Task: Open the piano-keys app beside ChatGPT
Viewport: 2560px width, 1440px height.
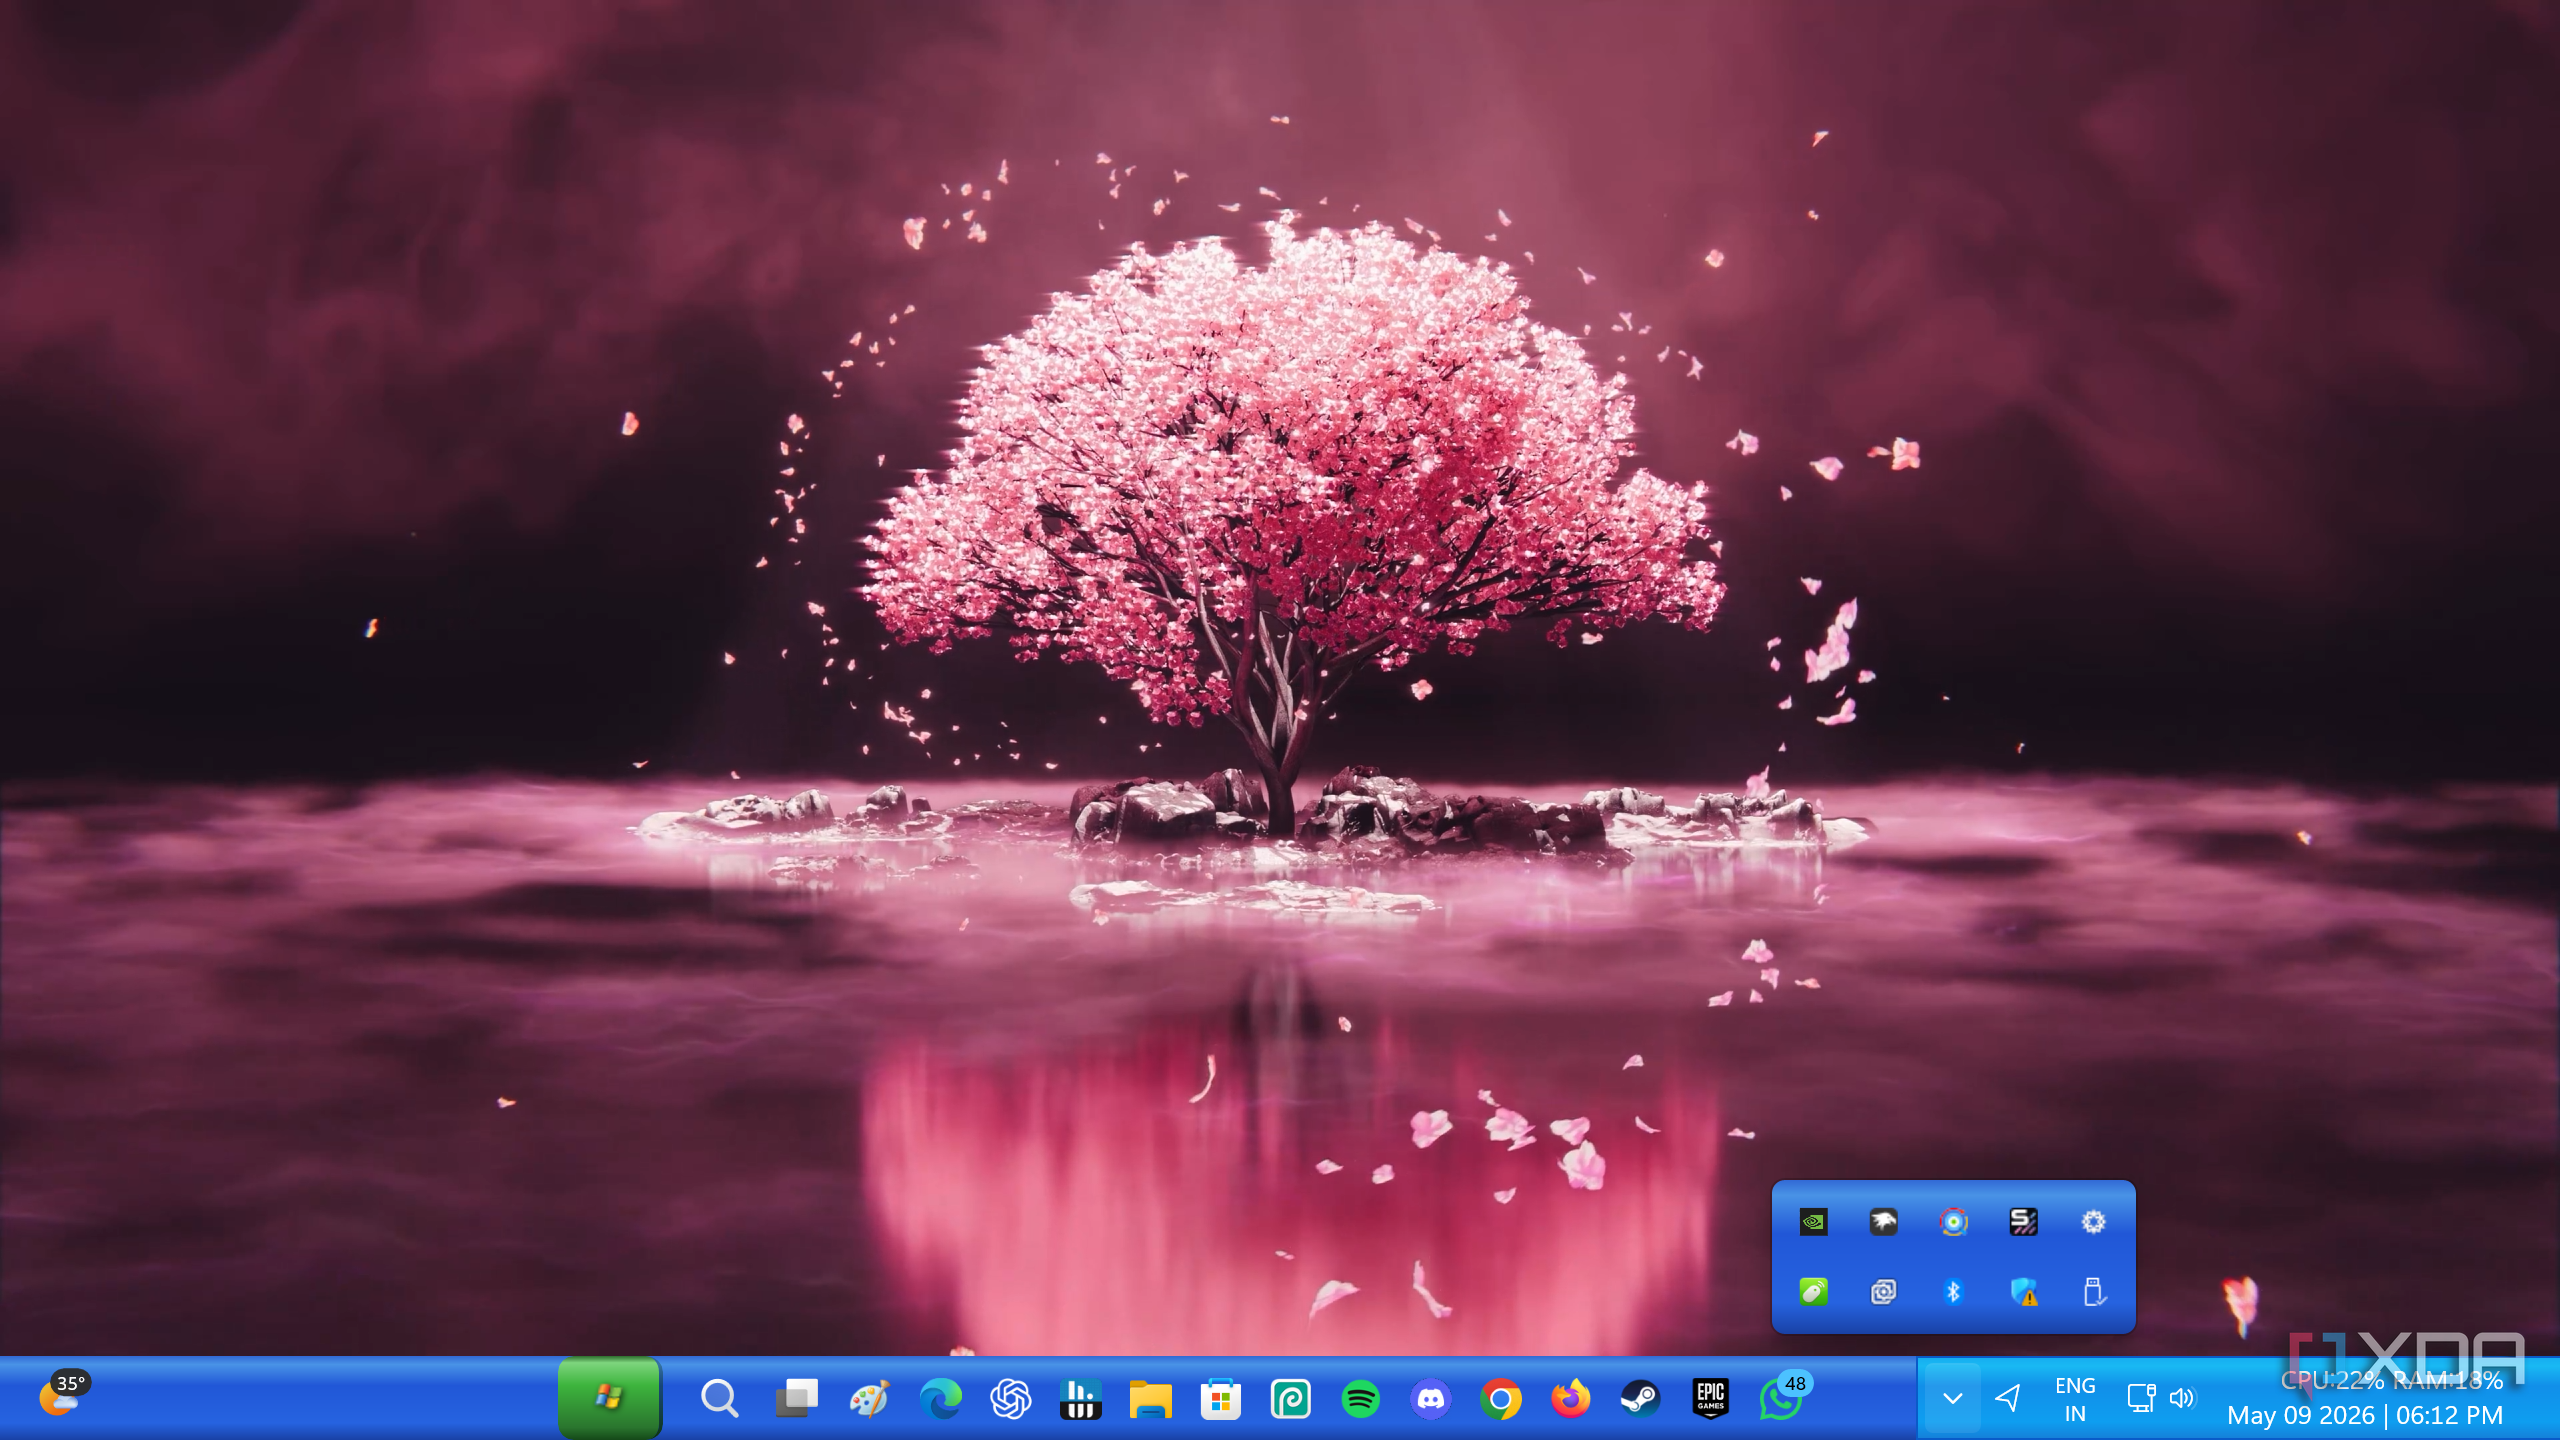Action: 1081,1398
